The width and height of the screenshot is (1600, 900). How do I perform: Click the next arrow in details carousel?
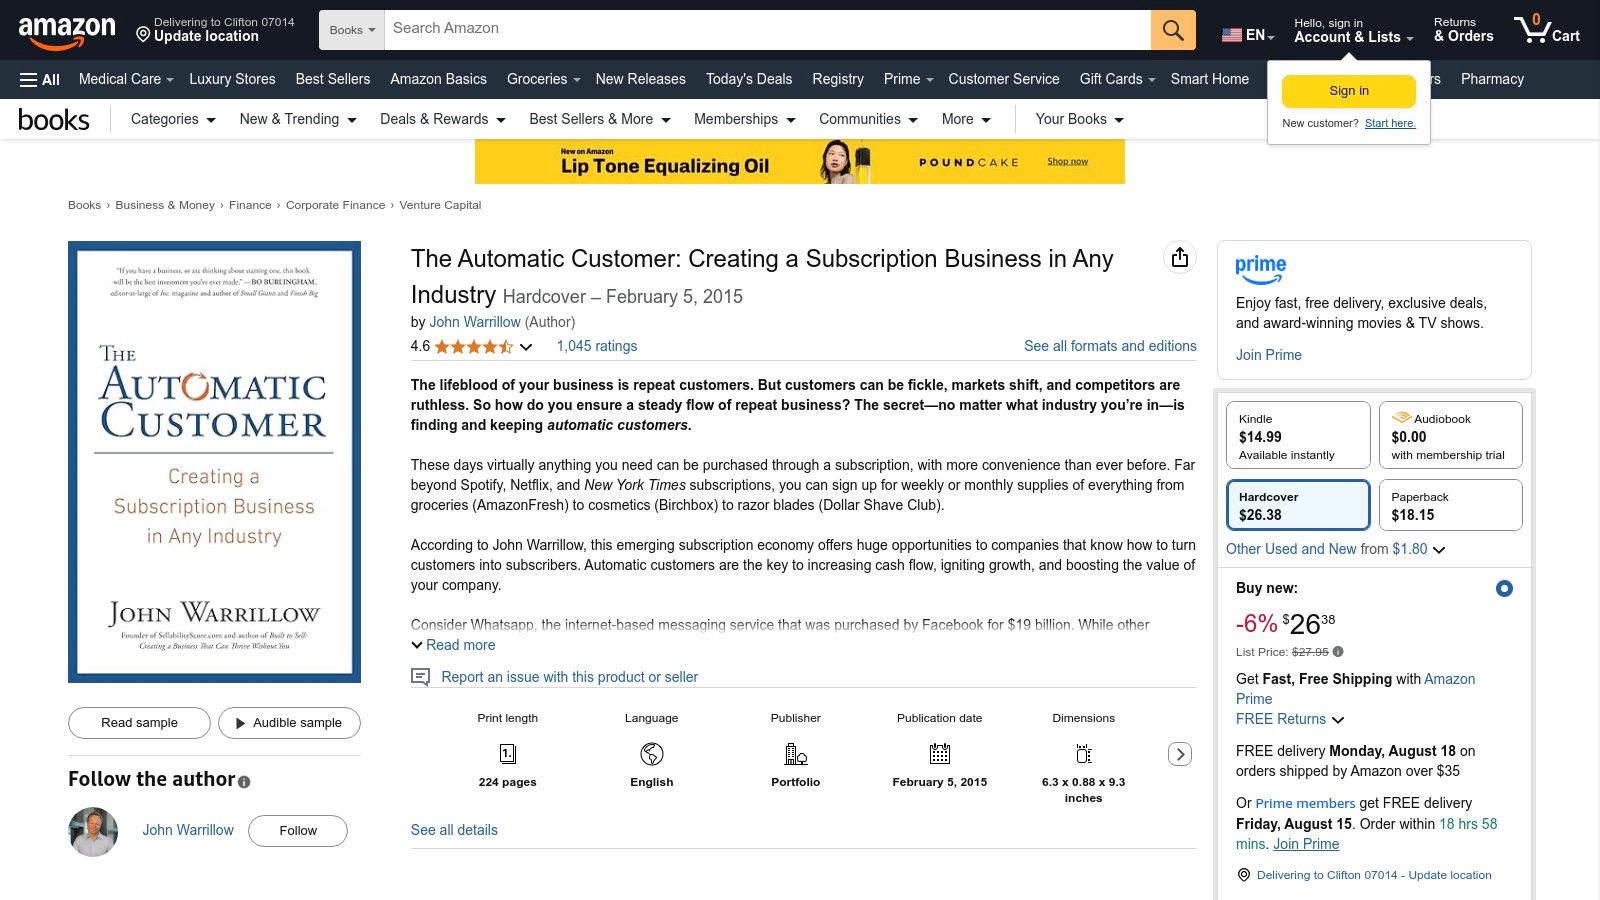coord(1180,754)
